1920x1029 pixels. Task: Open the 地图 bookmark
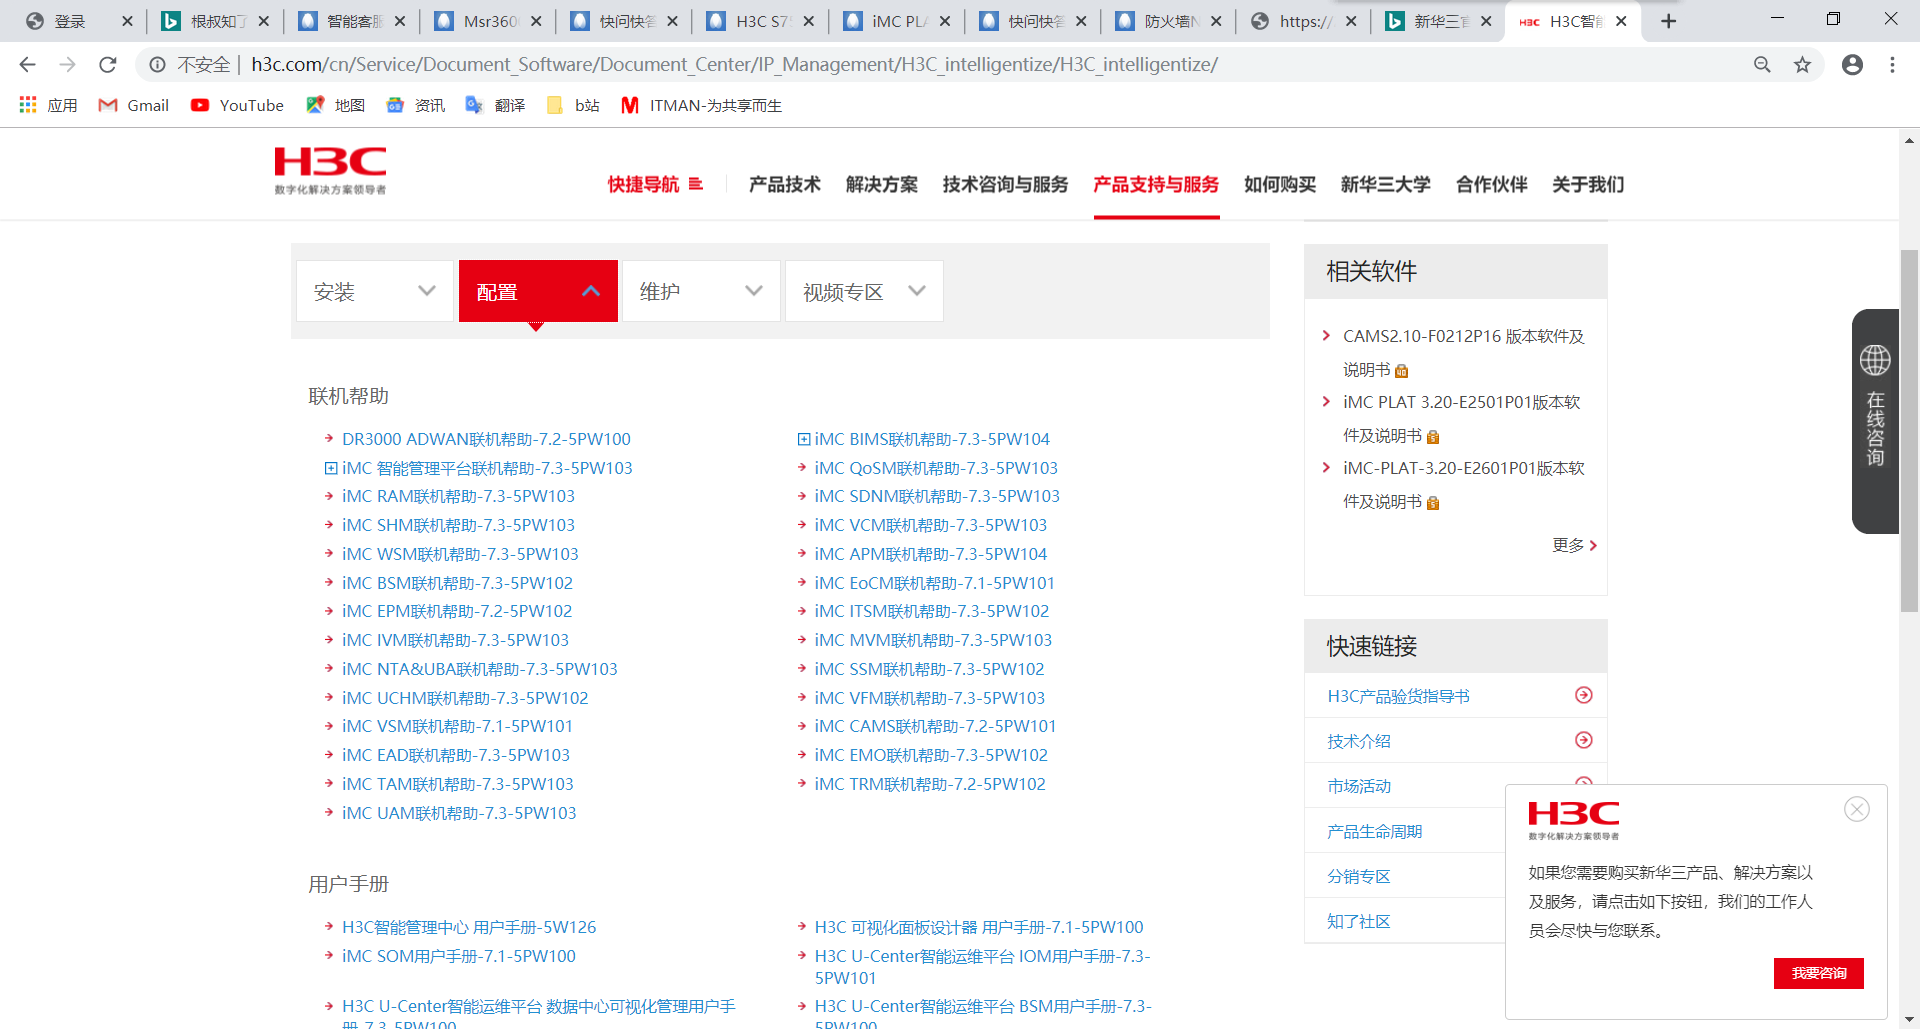coord(336,105)
